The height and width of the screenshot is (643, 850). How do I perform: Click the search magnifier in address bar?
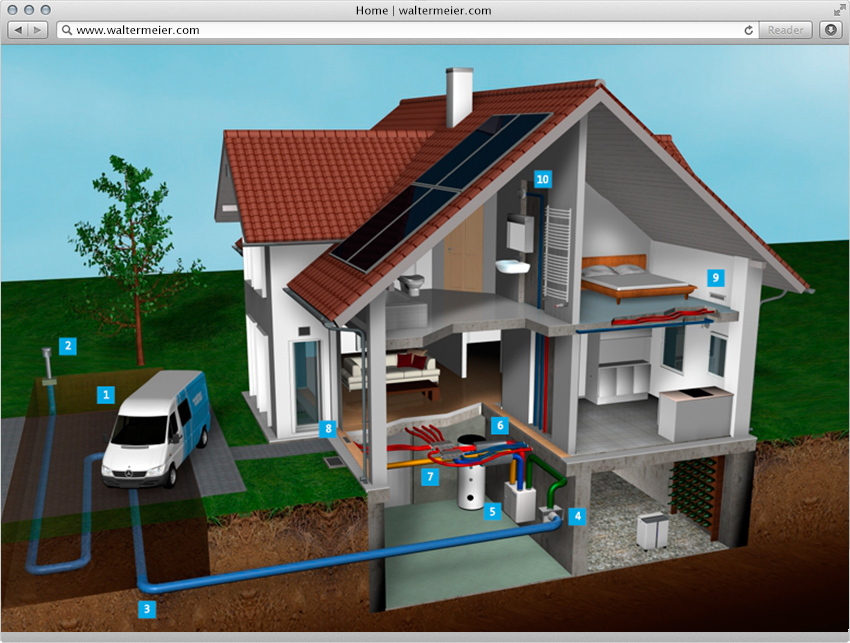click(67, 30)
